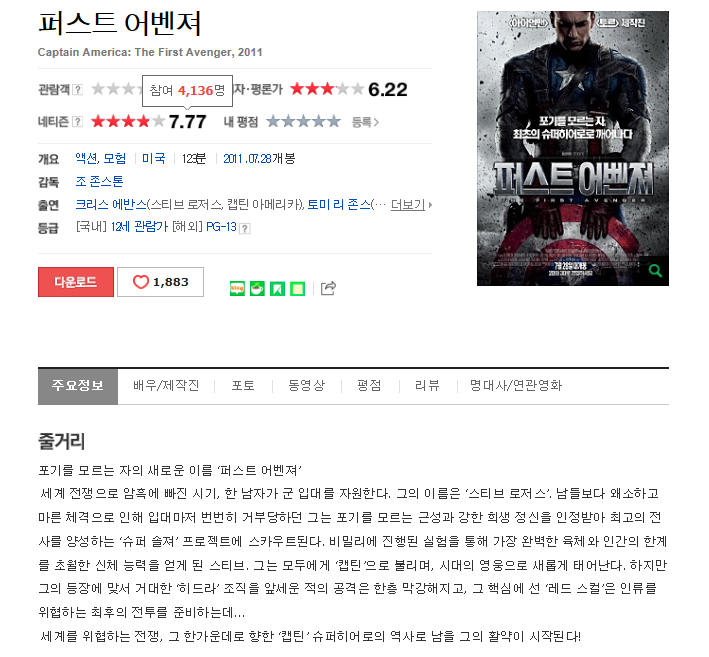Open help icon next to PG-13
The image size is (709, 657).
[x=245, y=228]
